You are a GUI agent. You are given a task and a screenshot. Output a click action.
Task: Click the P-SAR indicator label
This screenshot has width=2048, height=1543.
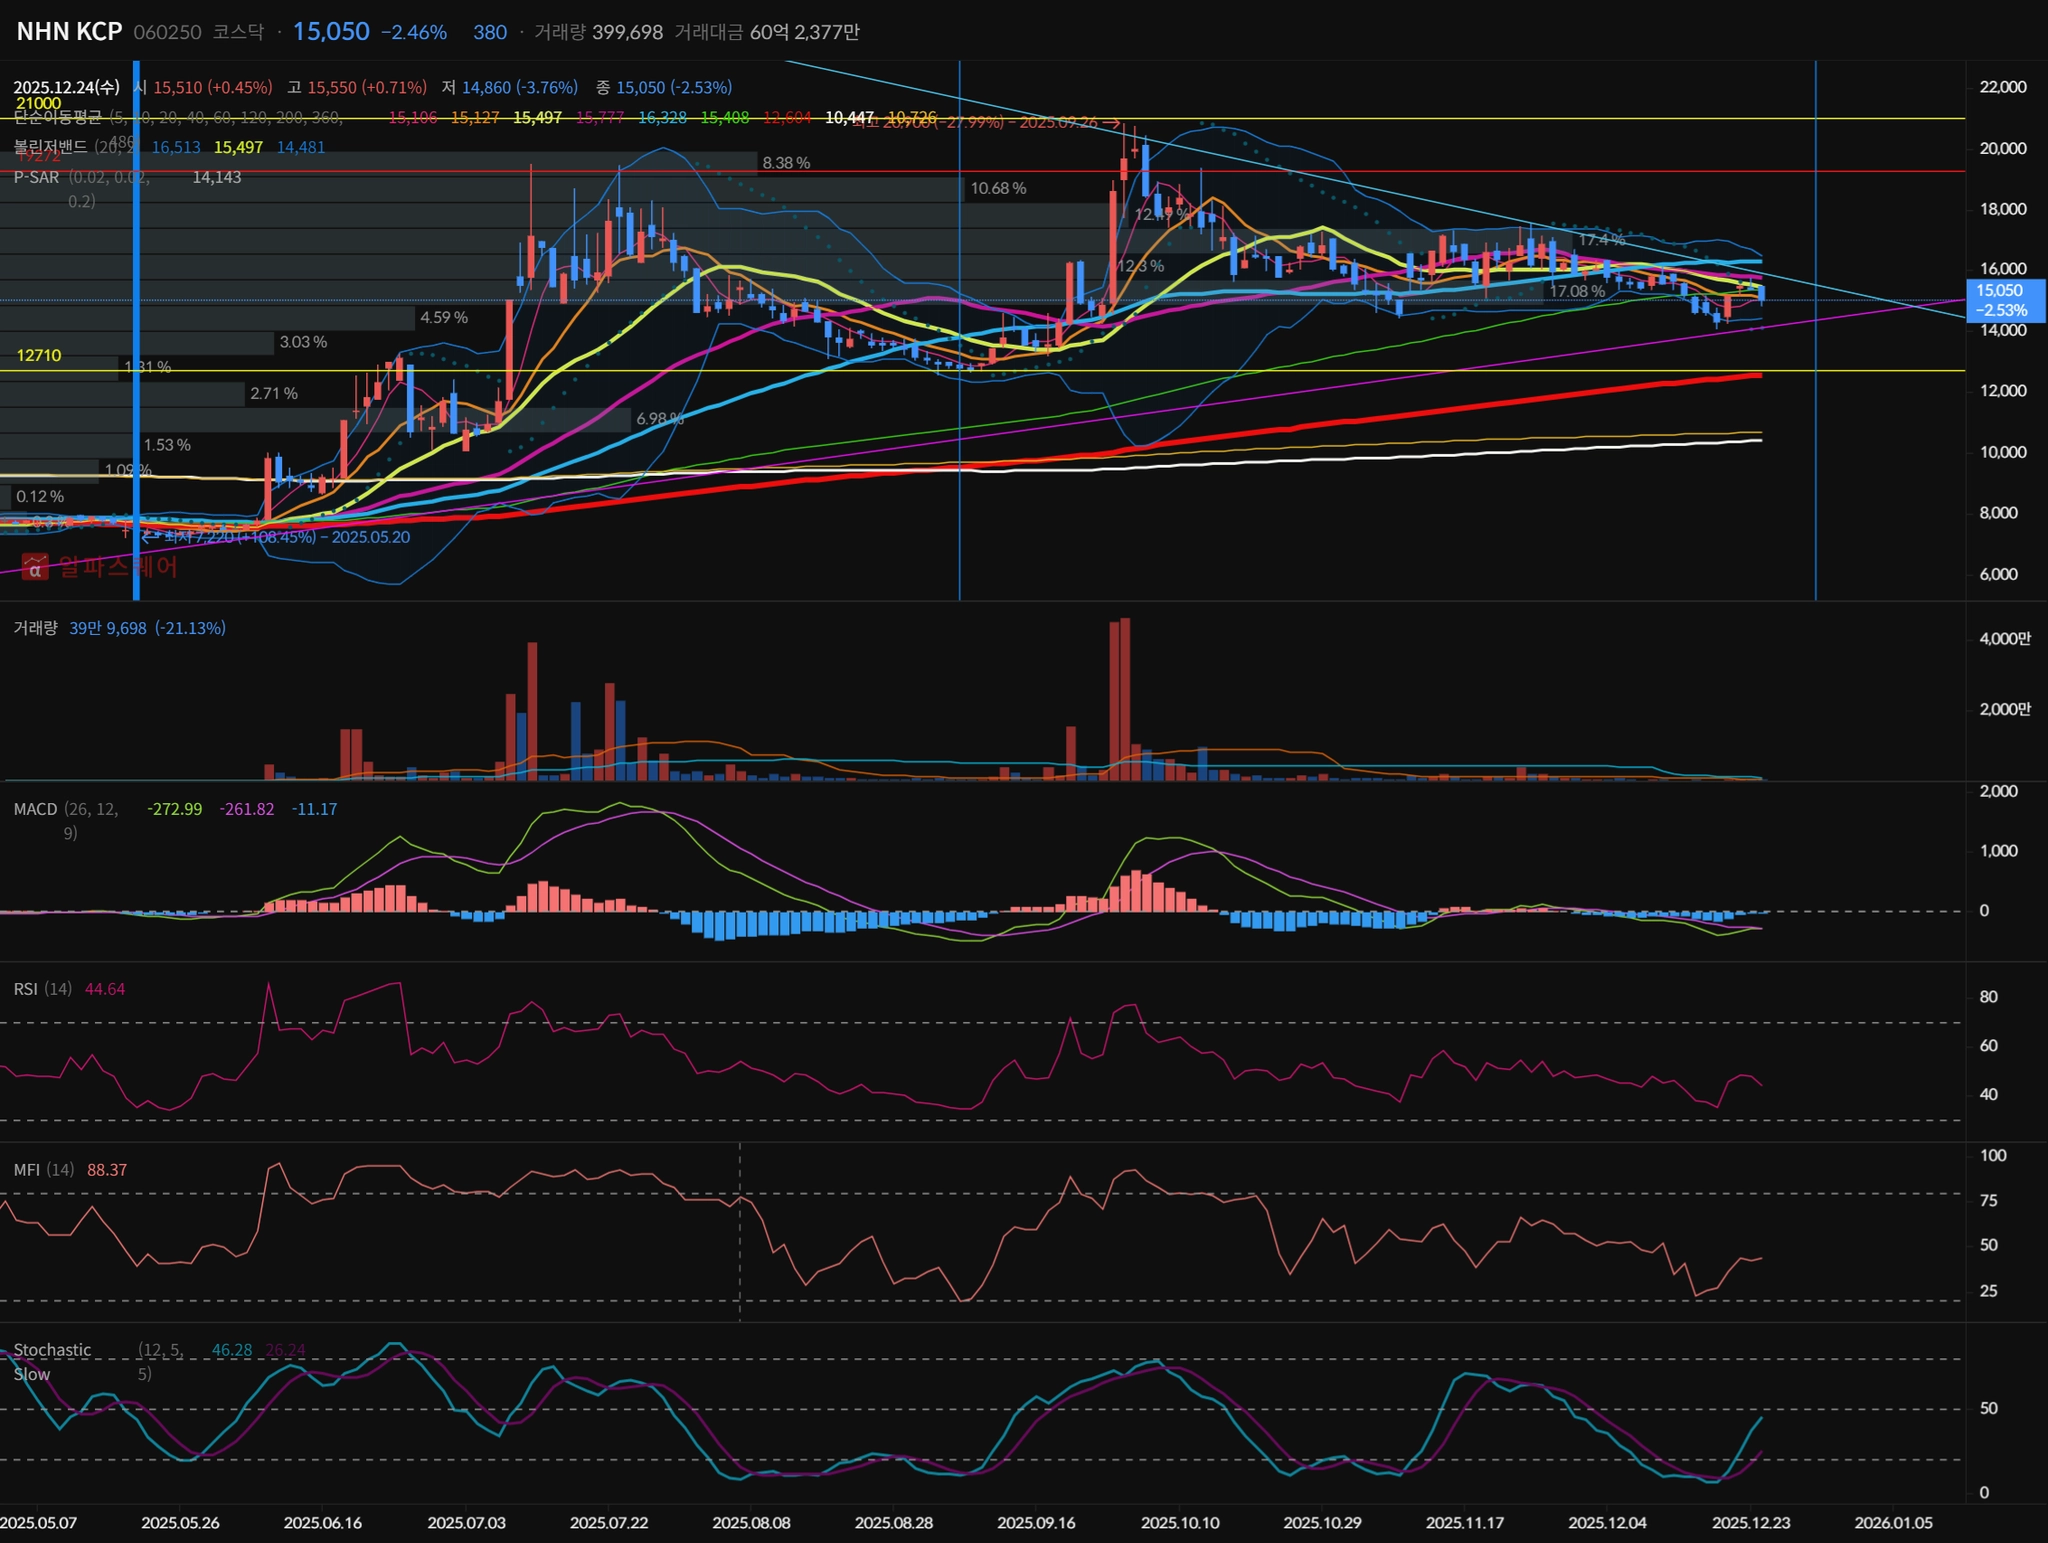click(x=36, y=177)
